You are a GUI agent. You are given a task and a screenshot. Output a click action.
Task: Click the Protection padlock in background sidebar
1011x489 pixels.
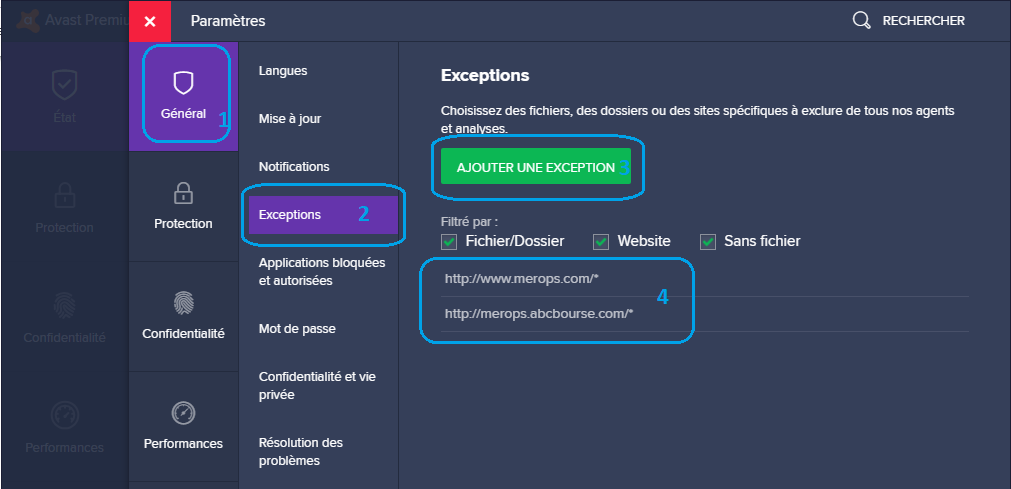click(x=64, y=195)
